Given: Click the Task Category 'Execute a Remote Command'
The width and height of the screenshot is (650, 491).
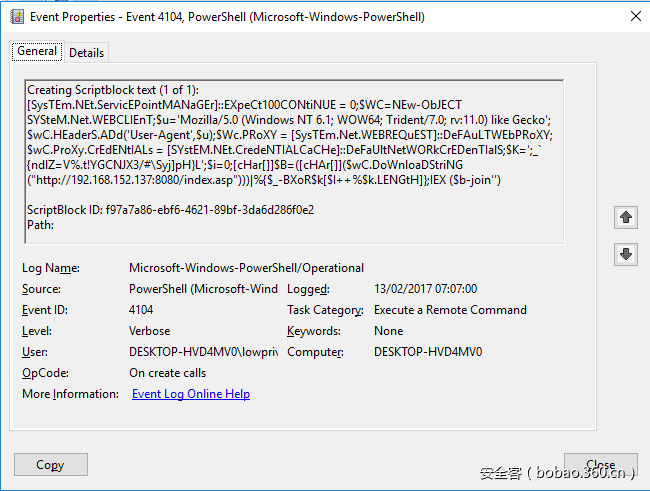Looking at the screenshot, I should point(450,310).
